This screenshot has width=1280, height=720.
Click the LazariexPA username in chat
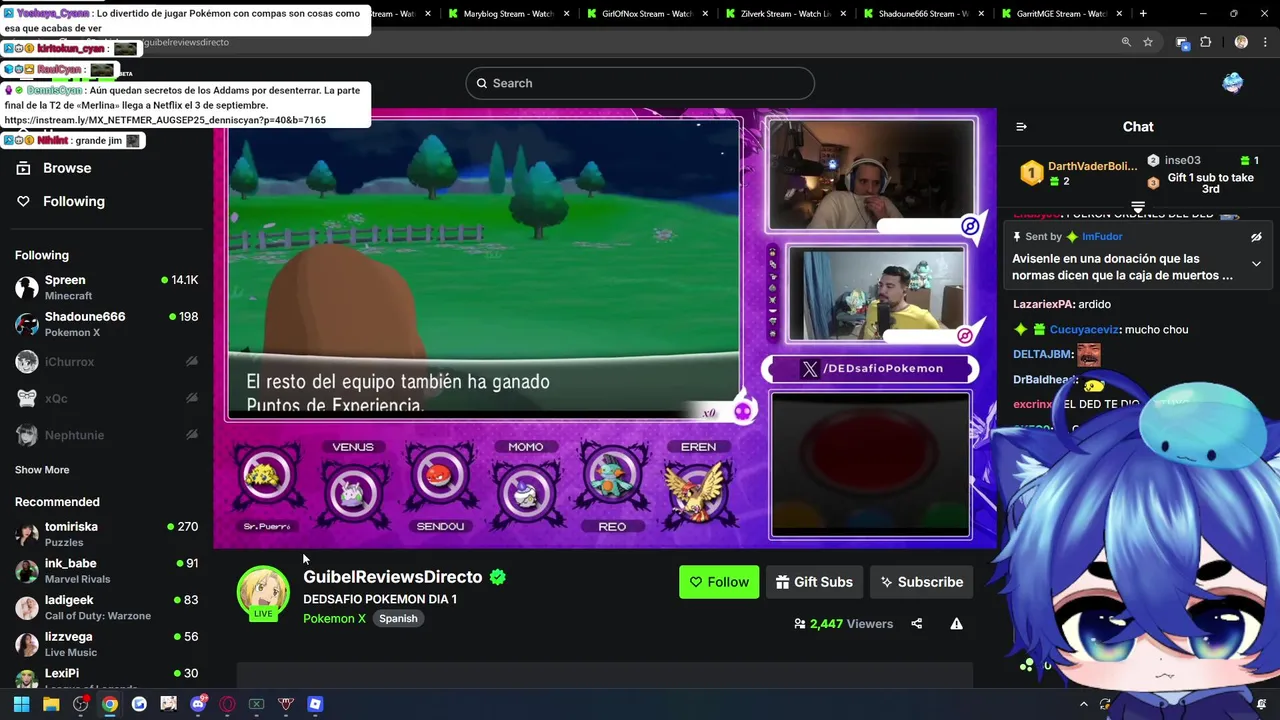[1043, 304]
